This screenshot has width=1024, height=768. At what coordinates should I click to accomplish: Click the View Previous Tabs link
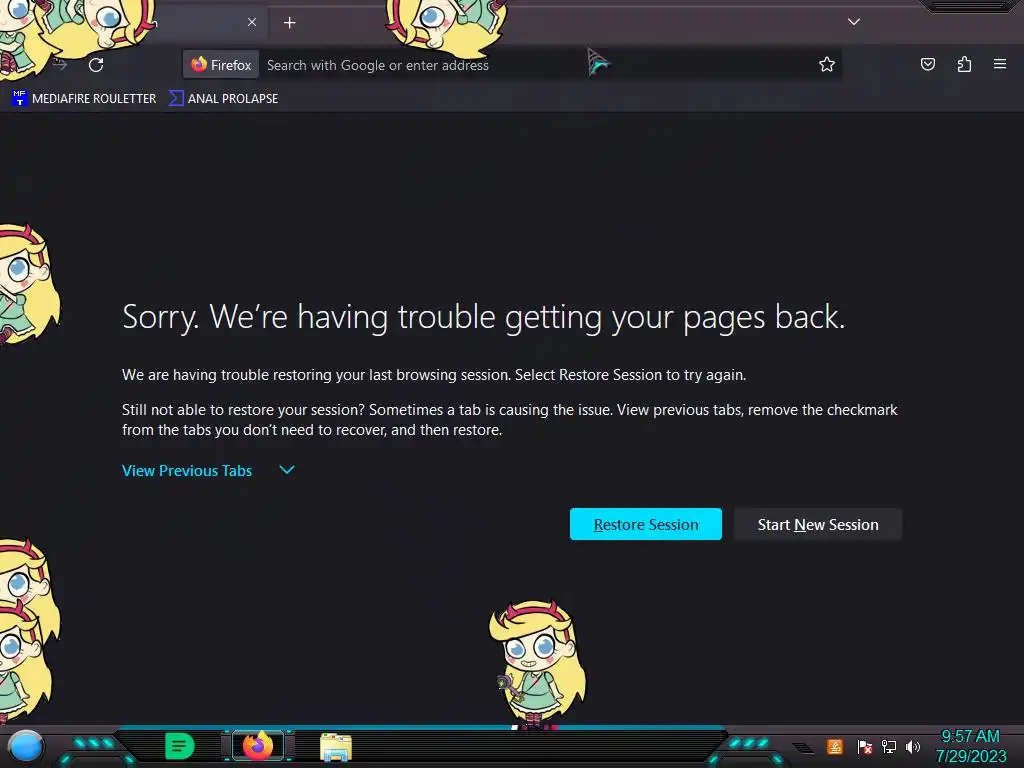pyautogui.click(x=187, y=471)
